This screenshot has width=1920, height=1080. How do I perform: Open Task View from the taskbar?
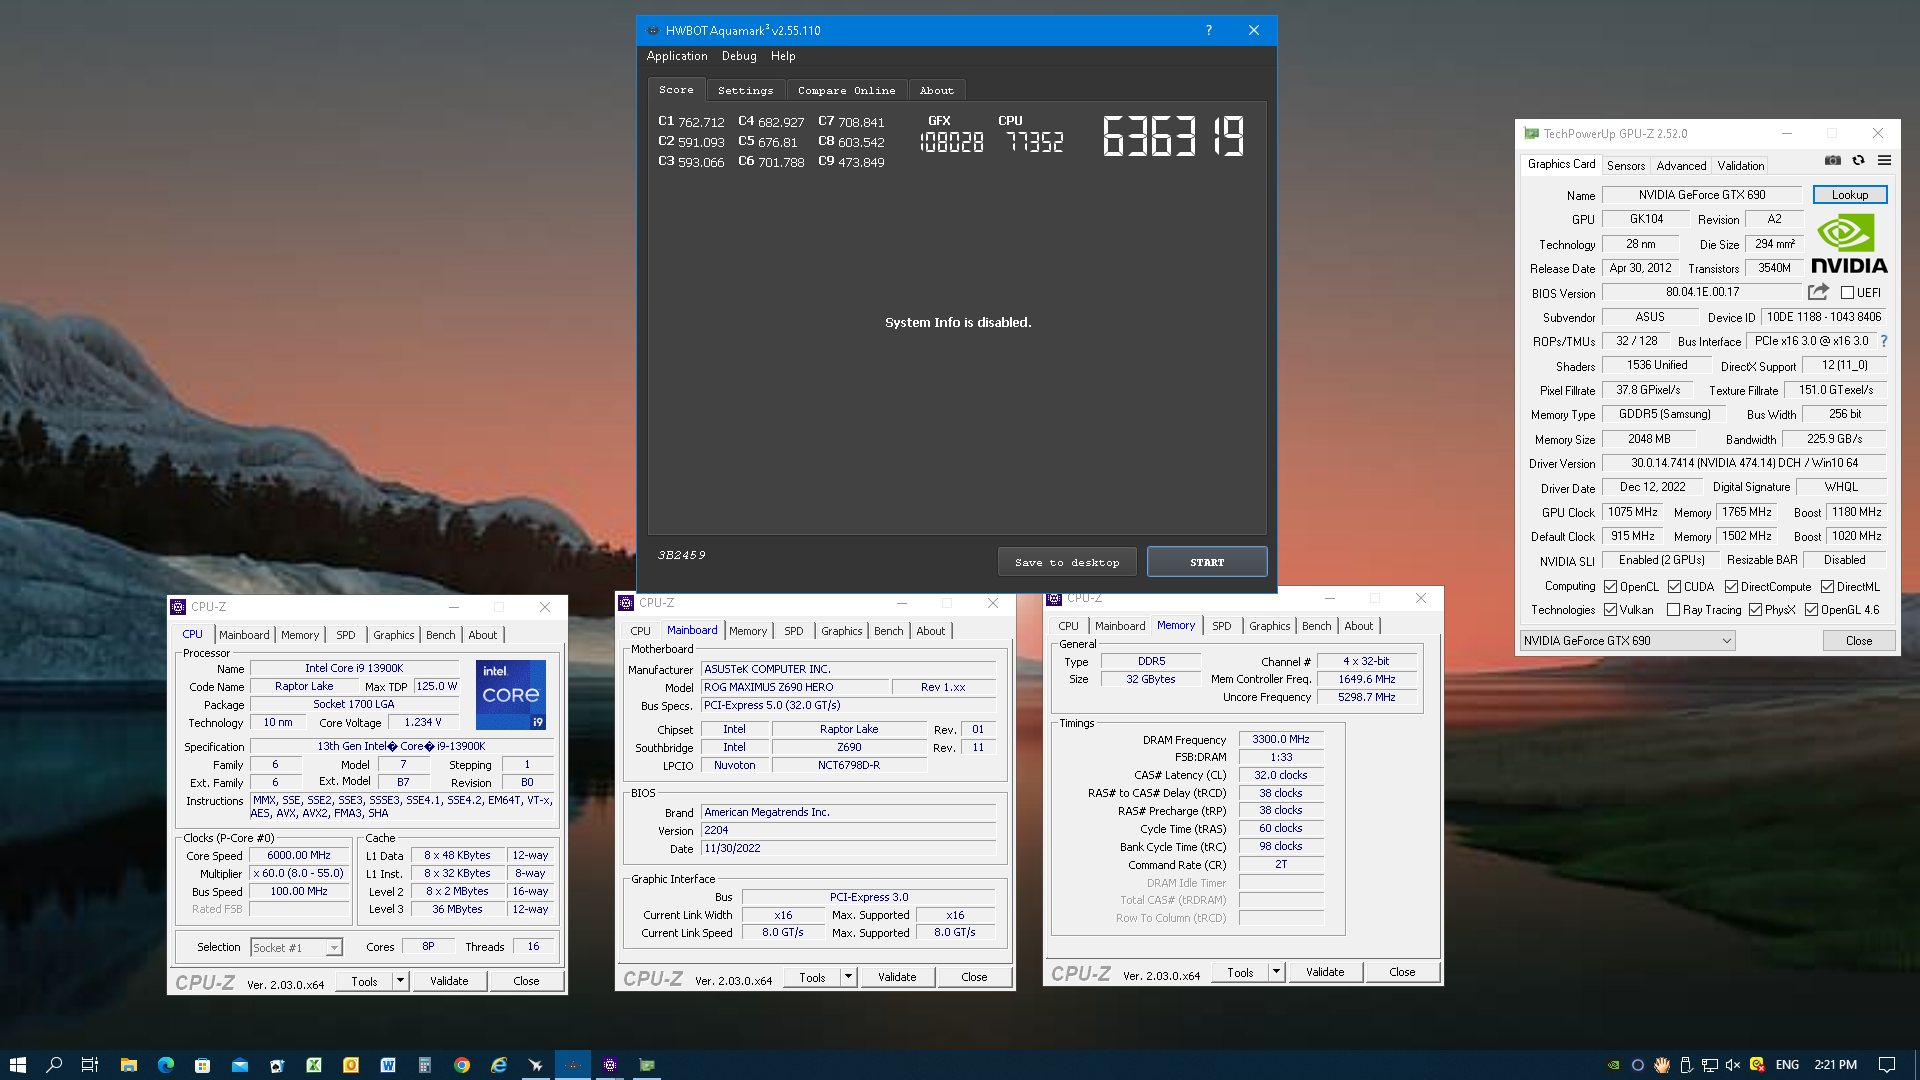tap(90, 1065)
